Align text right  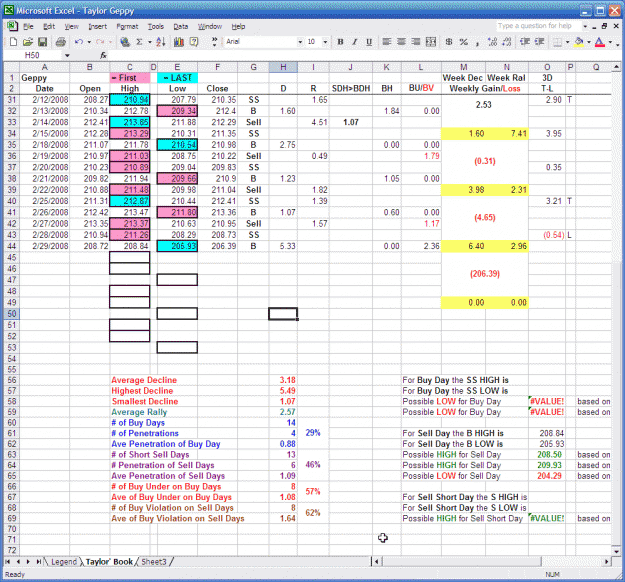[x=416, y=42]
